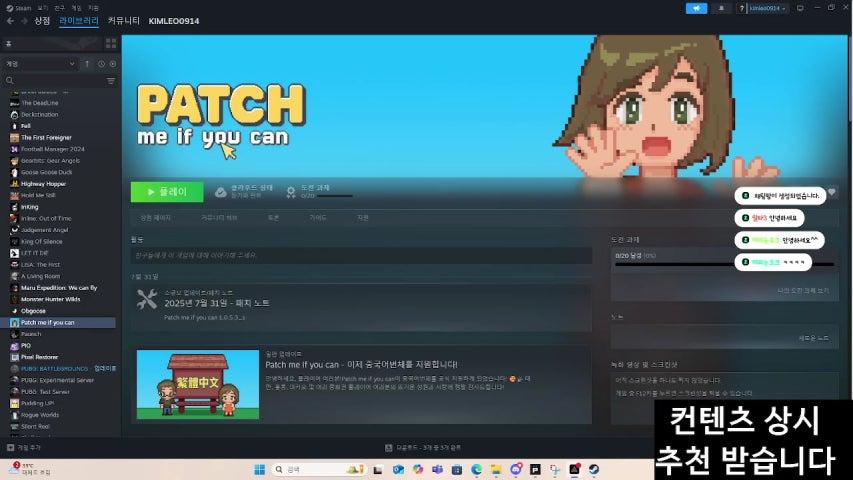This screenshot has width=853, height=480.
Task: Open the 토론 discussions tab
Action: point(273,218)
